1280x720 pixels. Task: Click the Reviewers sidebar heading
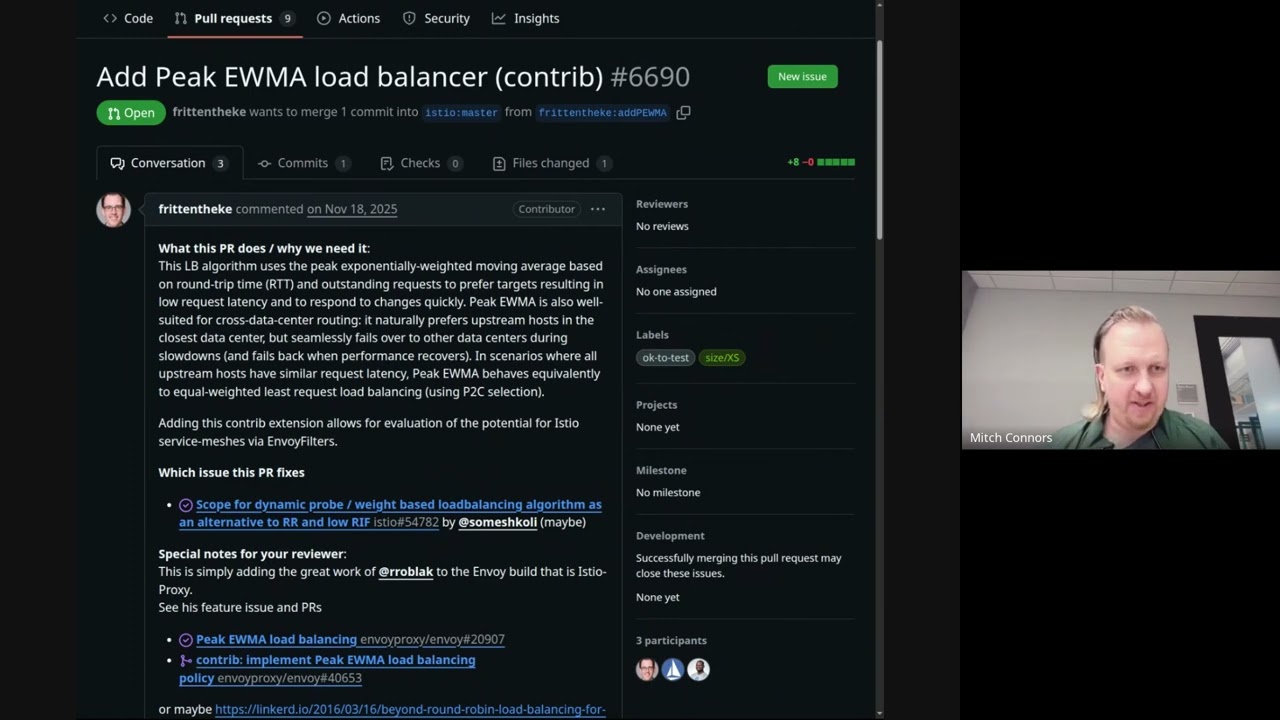(x=662, y=204)
